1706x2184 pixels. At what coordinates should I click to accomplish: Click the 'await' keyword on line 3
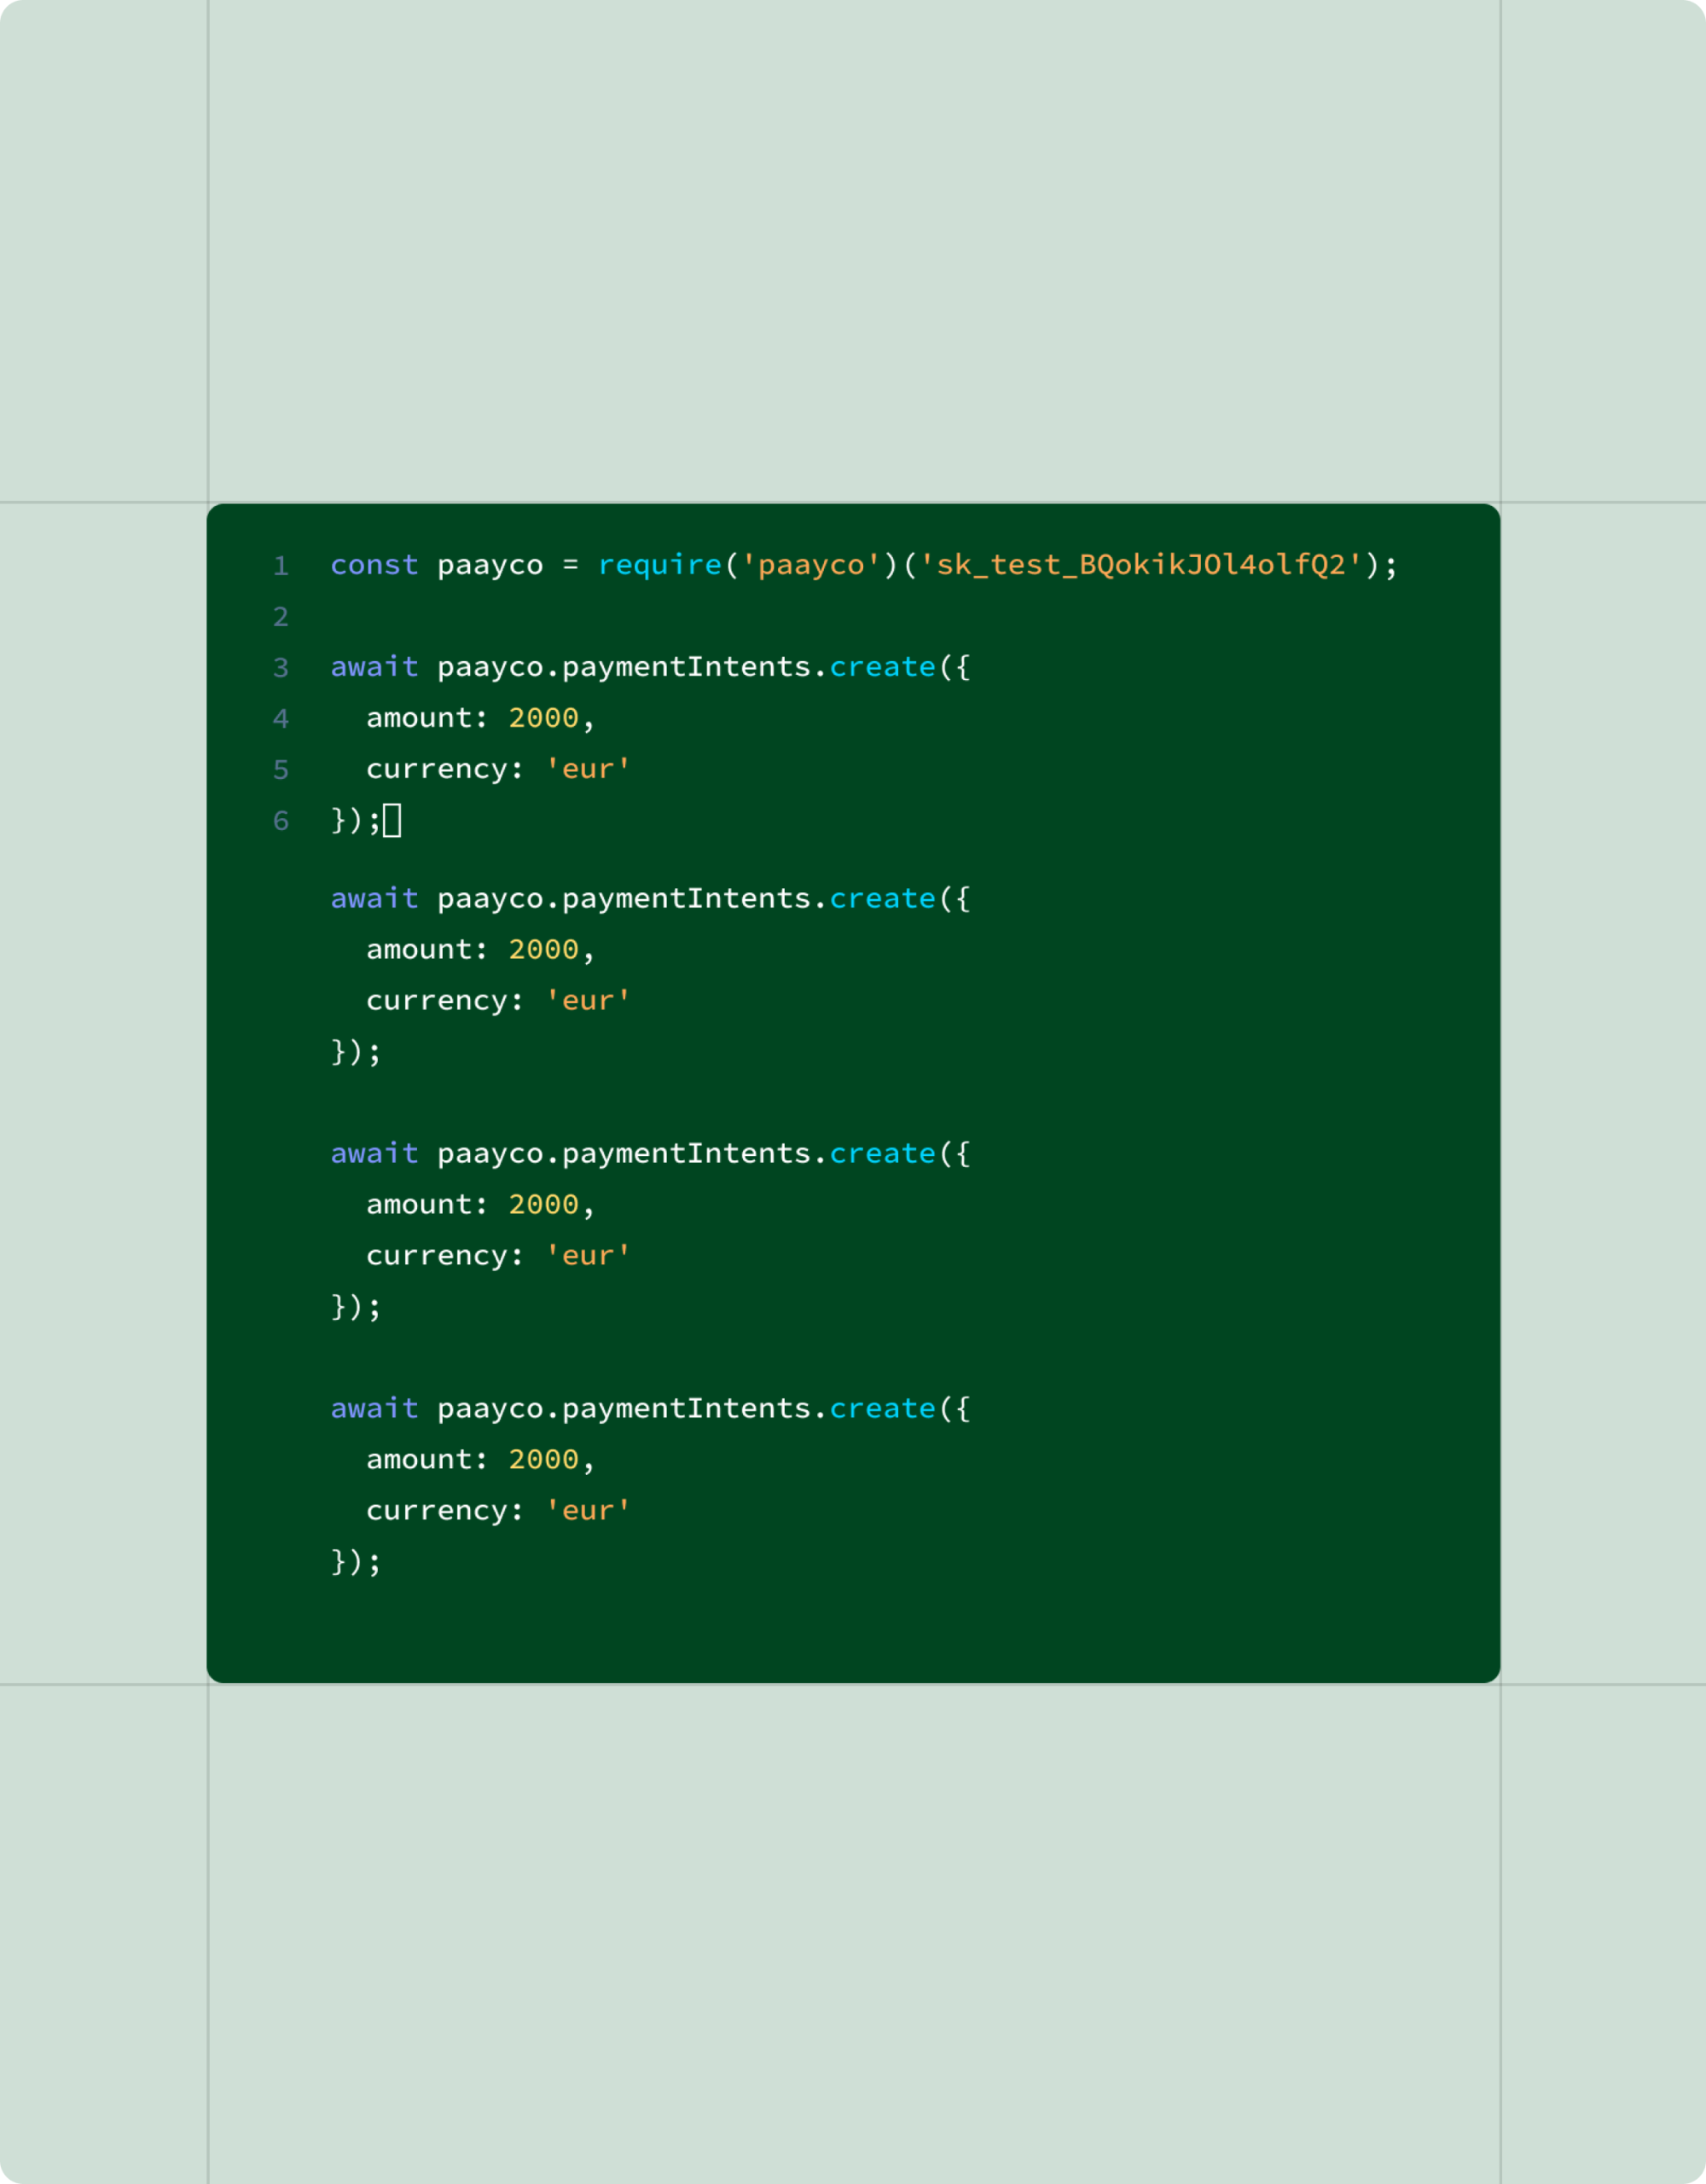coord(374,667)
